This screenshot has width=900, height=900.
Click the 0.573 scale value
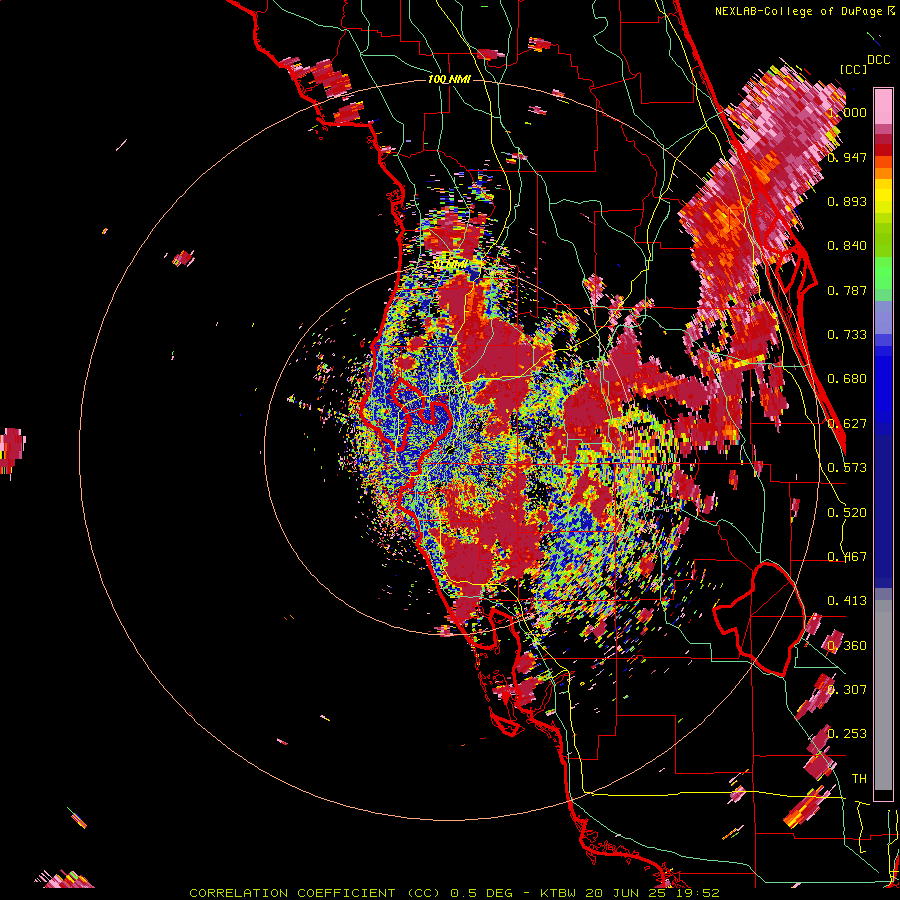[847, 468]
